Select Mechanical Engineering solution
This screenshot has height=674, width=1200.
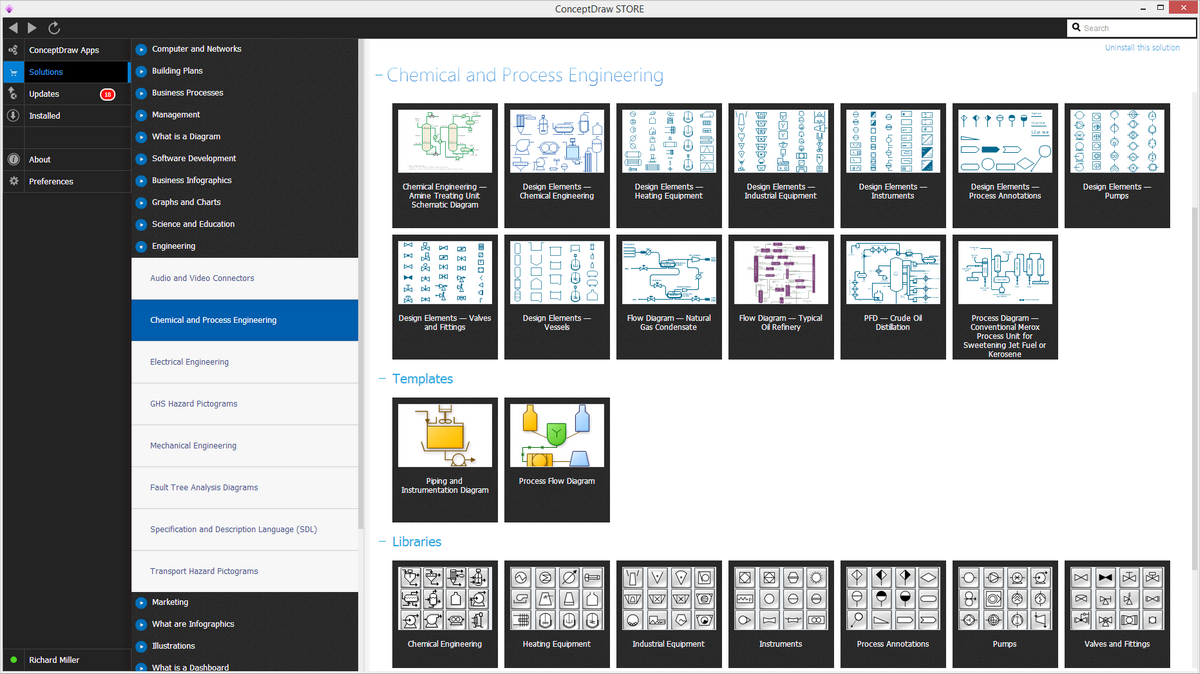(245, 446)
